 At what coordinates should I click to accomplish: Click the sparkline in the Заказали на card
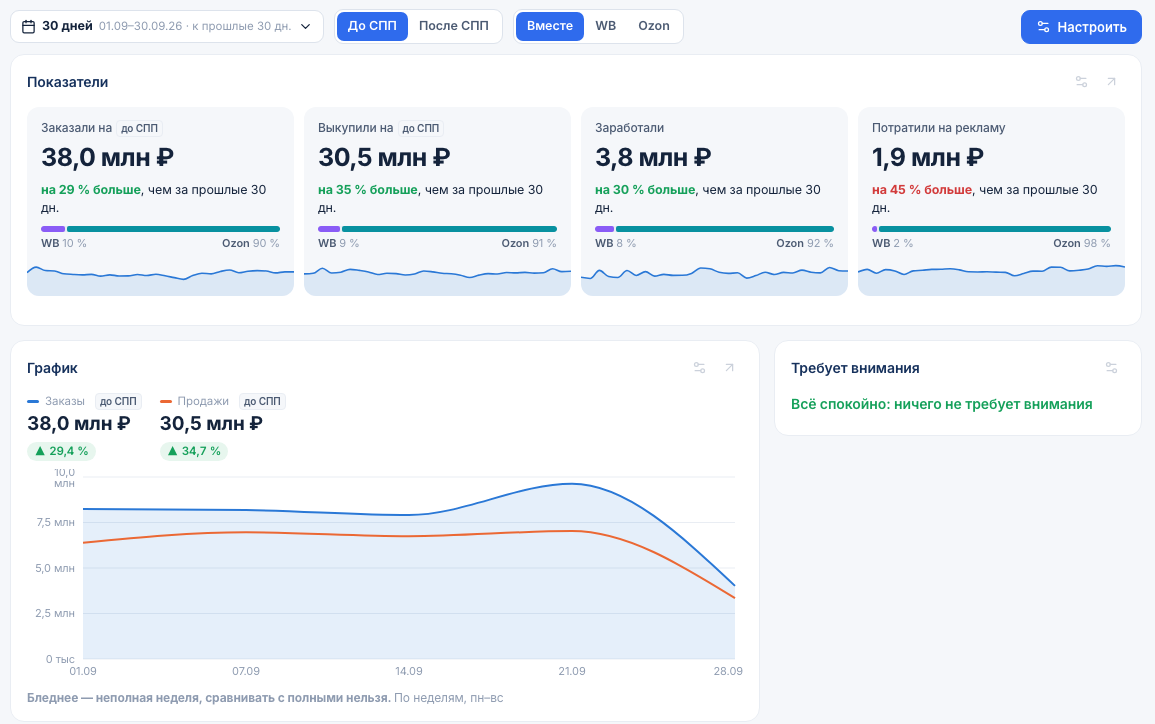(x=161, y=280)
